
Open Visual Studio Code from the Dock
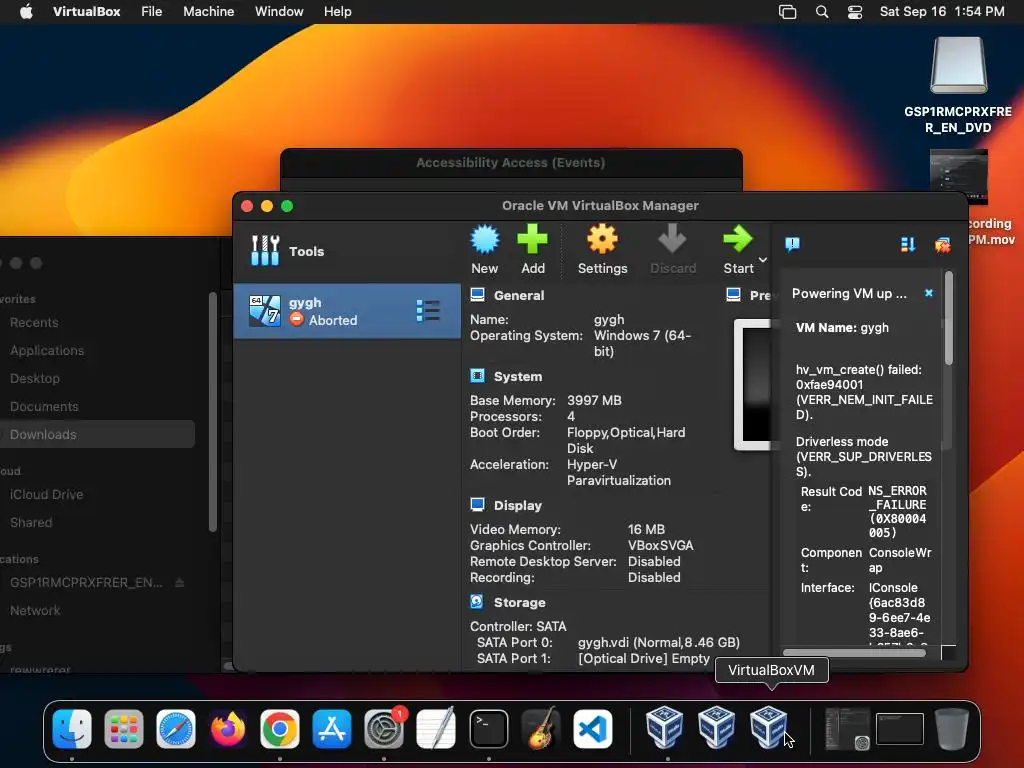coord(592,728)
